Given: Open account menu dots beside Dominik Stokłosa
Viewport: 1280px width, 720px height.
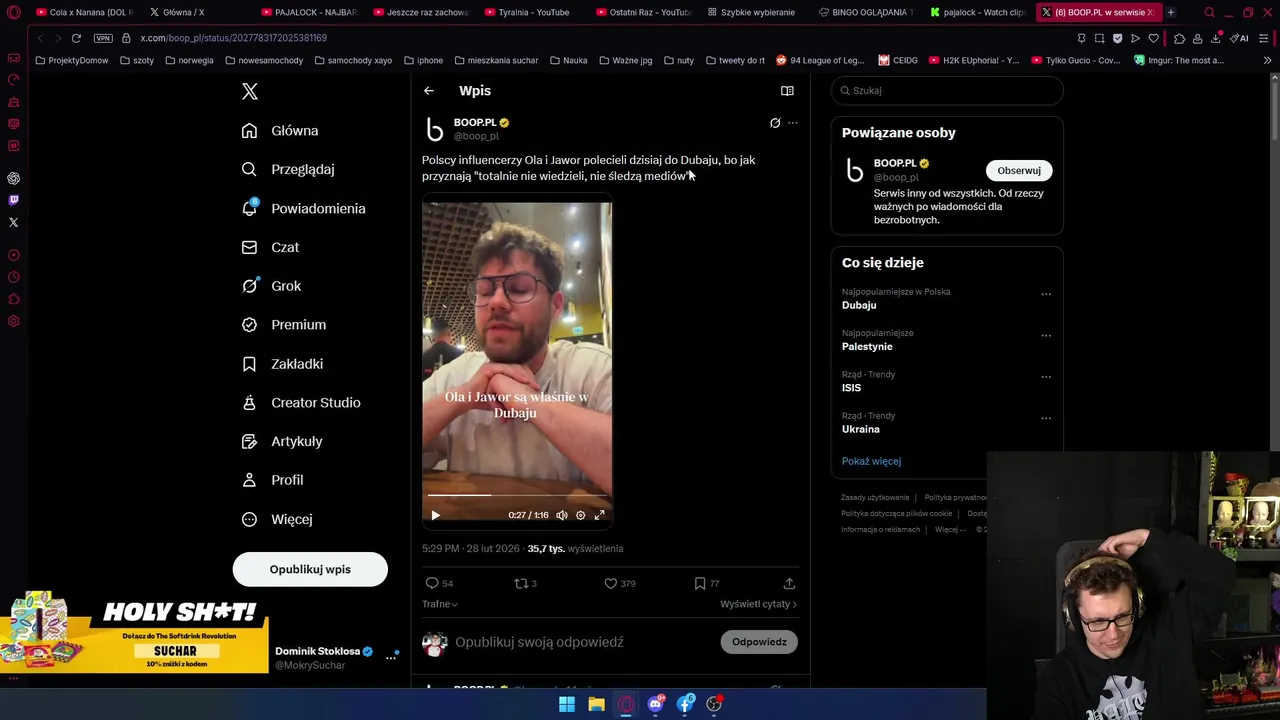Looking at the screenshot, I should (391, 657).
